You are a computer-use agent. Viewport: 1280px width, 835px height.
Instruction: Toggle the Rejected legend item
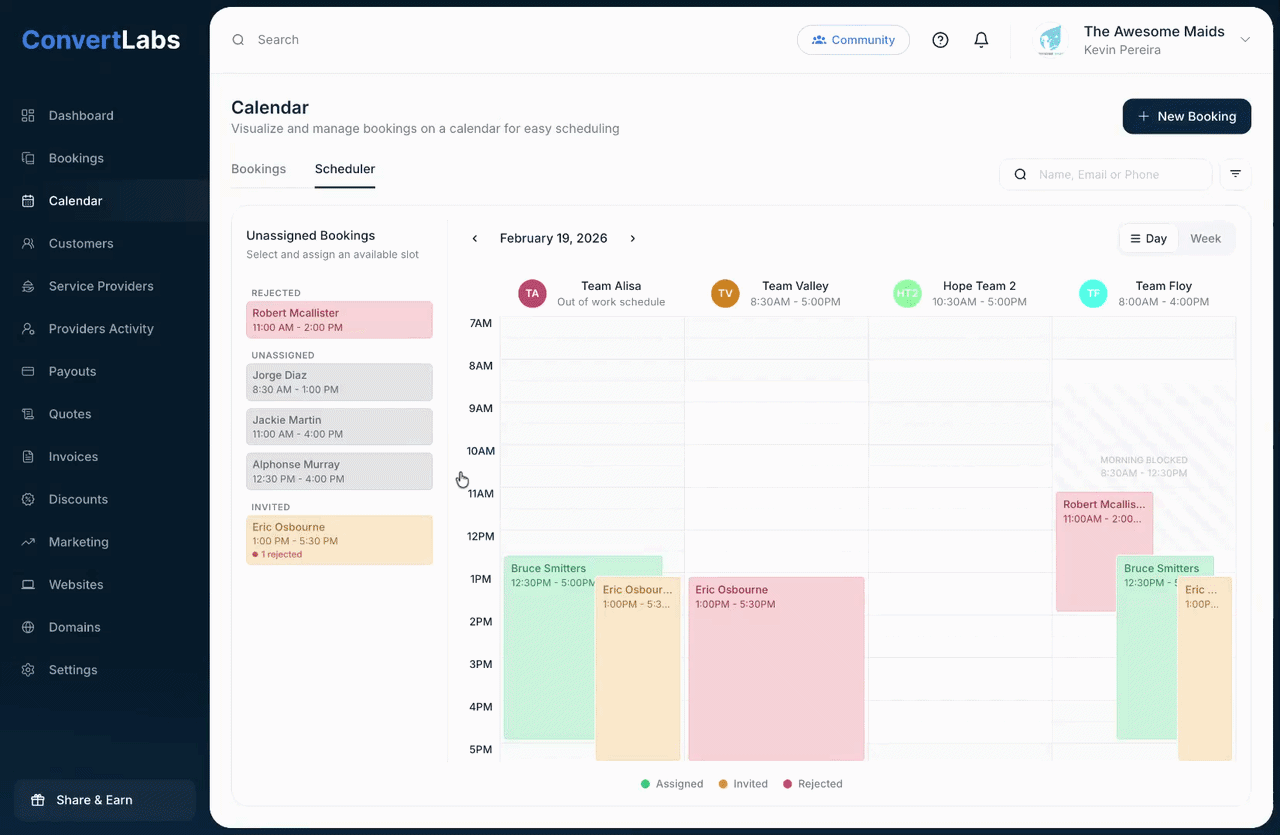(812, 784)
